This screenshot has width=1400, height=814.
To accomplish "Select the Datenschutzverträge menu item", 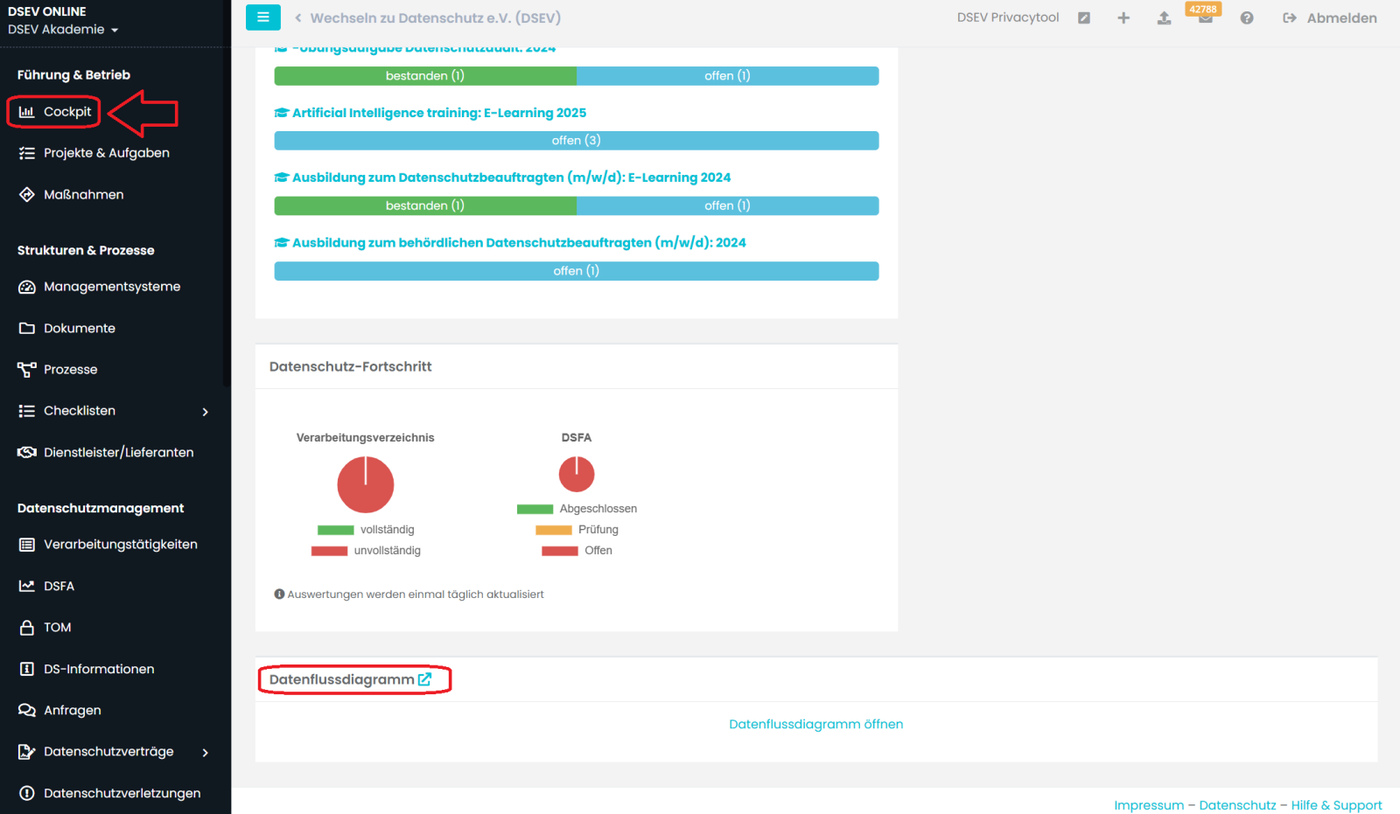I will pos(109,752).
